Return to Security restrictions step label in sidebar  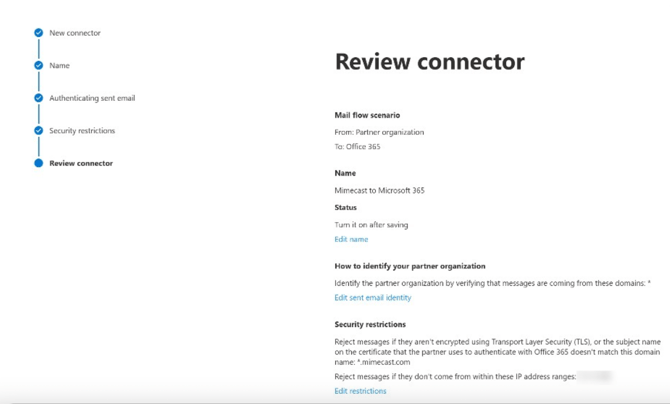tap(82, 130)
